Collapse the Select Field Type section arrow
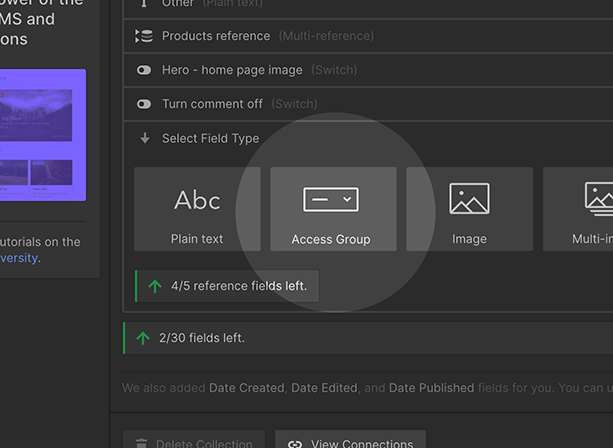Screen dimensions: 613x448 144,139
